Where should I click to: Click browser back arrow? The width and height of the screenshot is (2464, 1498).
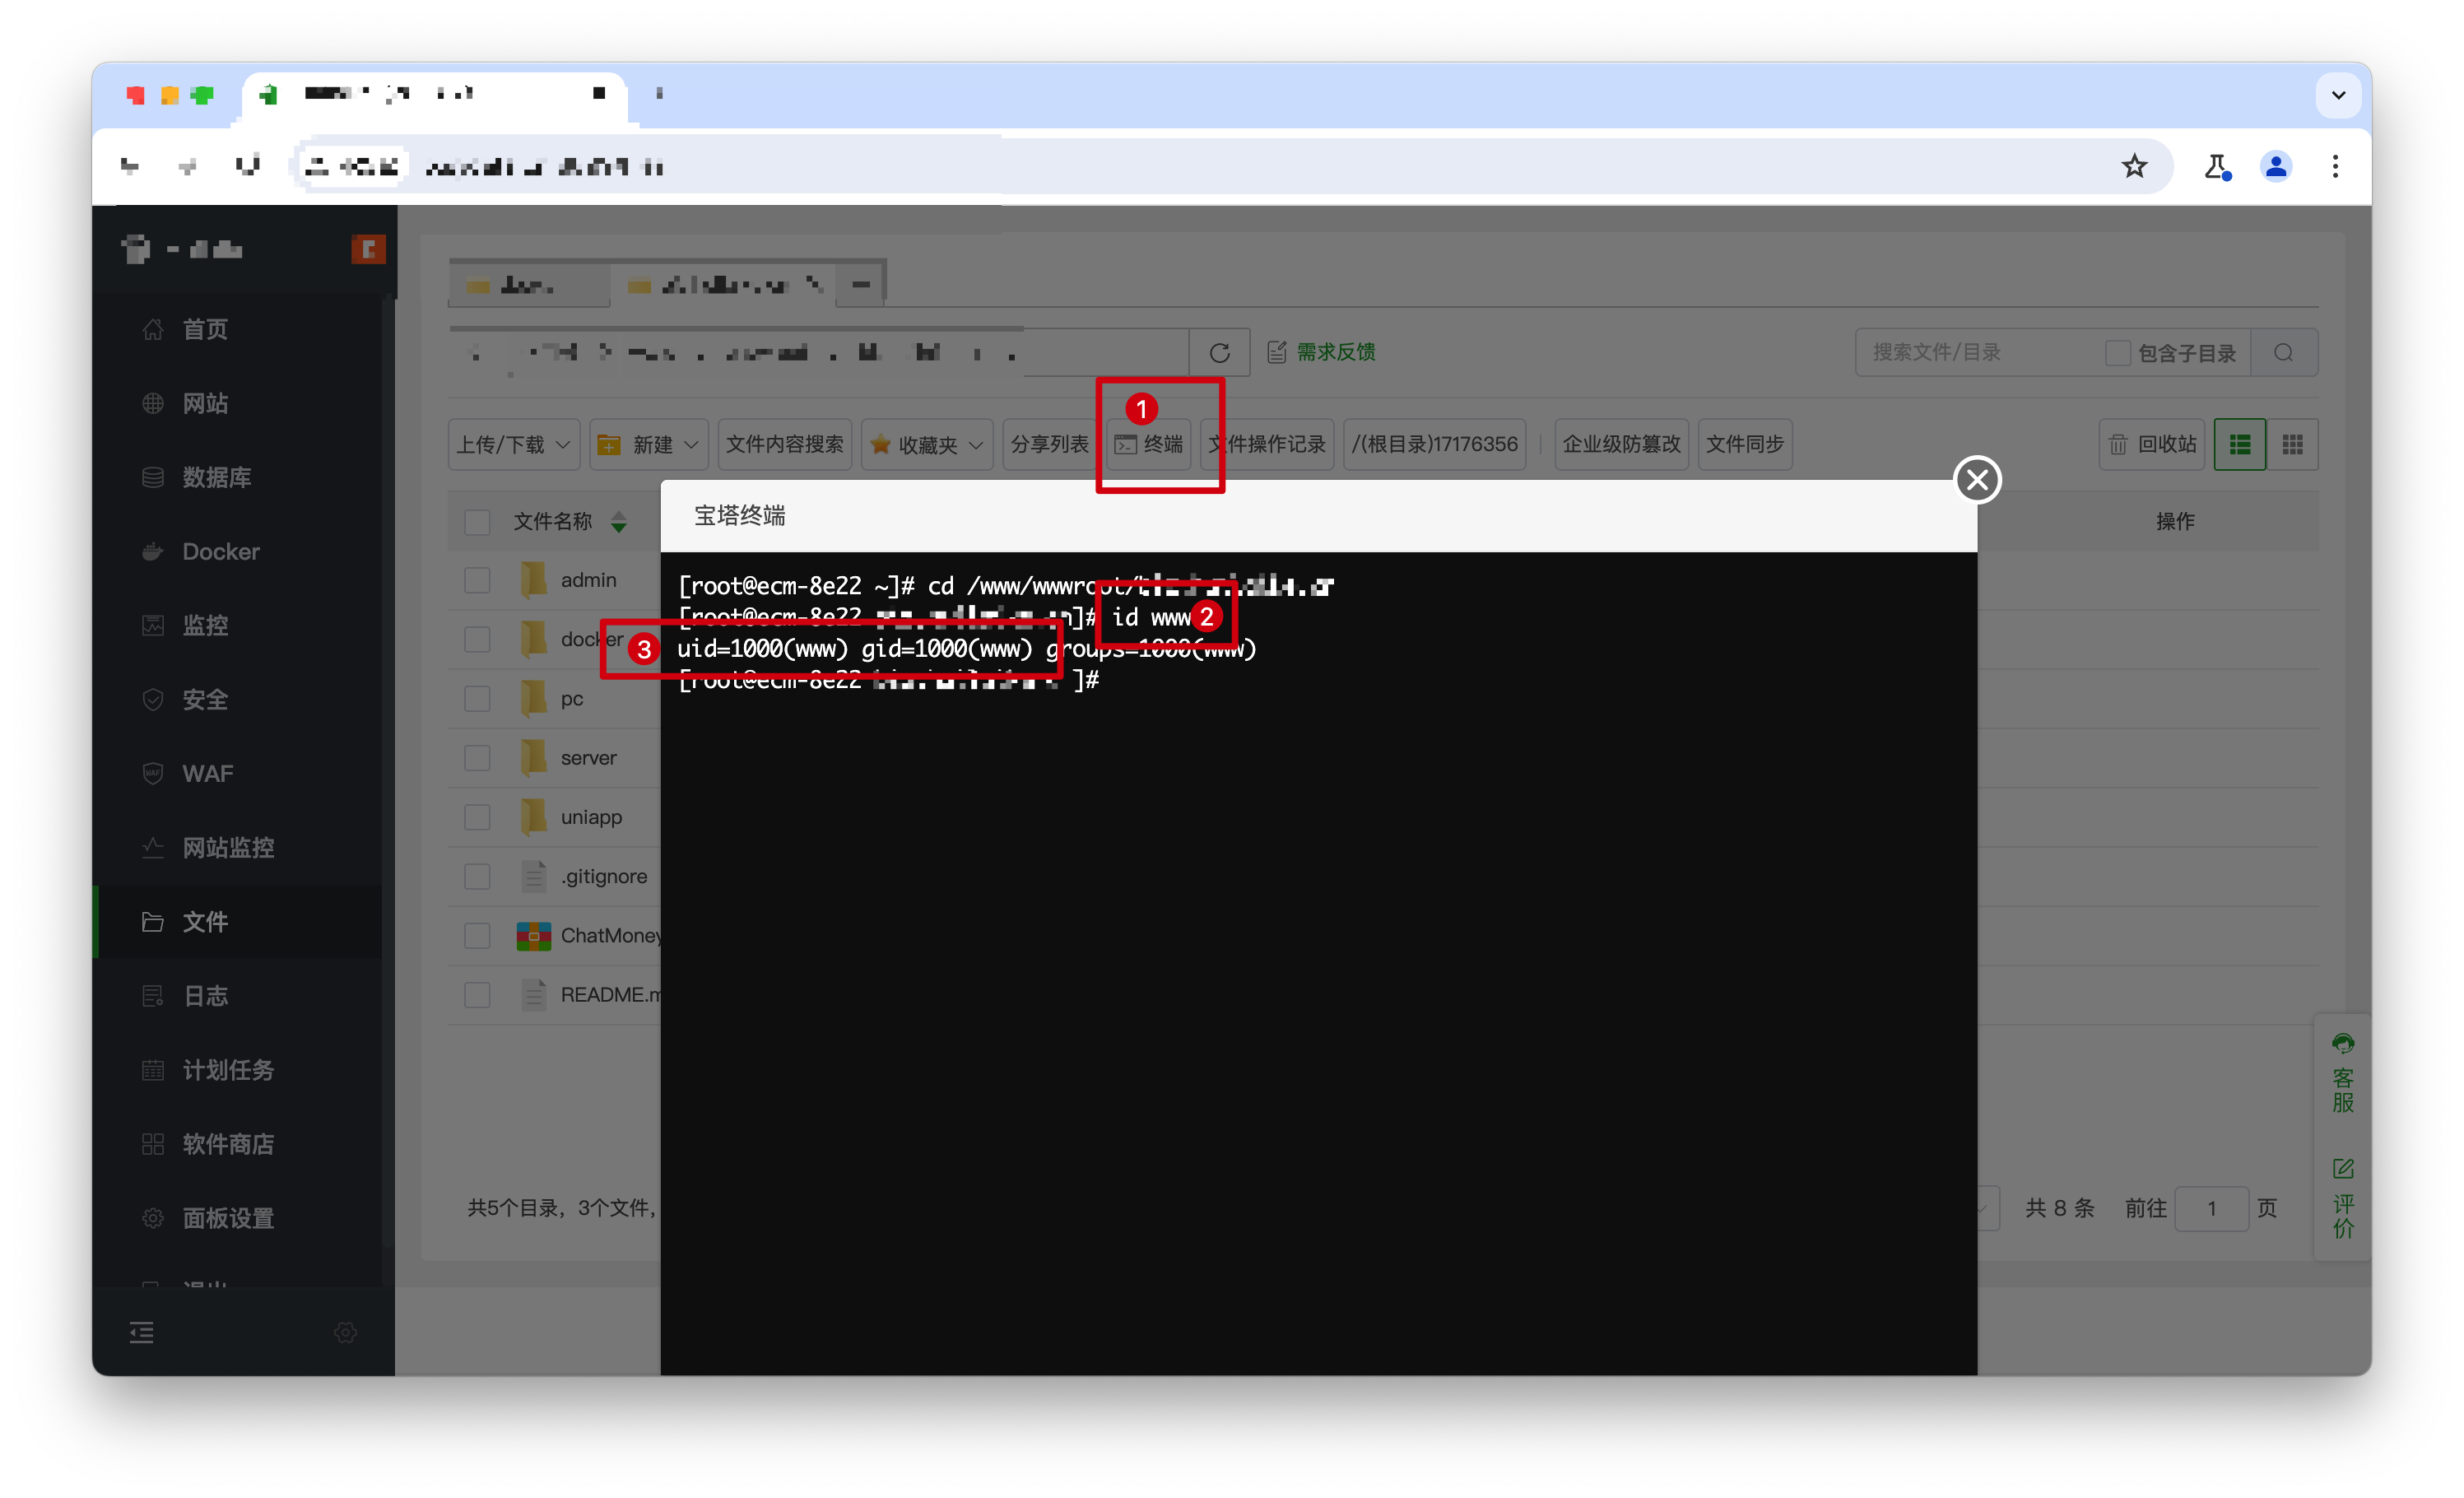pos(130,166)
